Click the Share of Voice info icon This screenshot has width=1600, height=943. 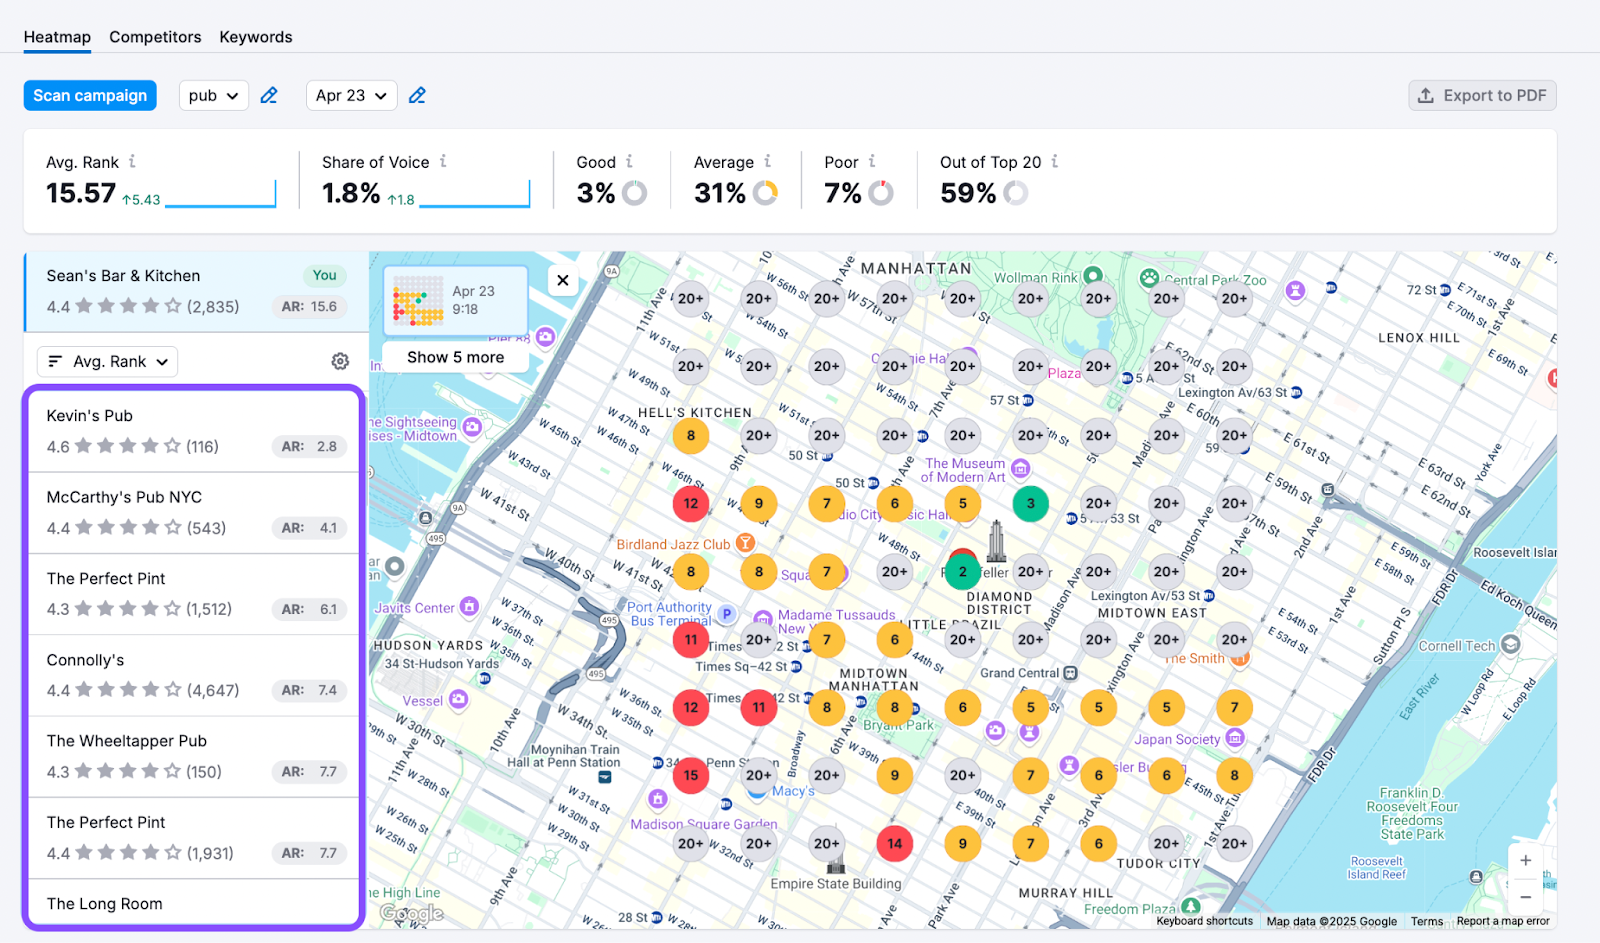point(443,161)
